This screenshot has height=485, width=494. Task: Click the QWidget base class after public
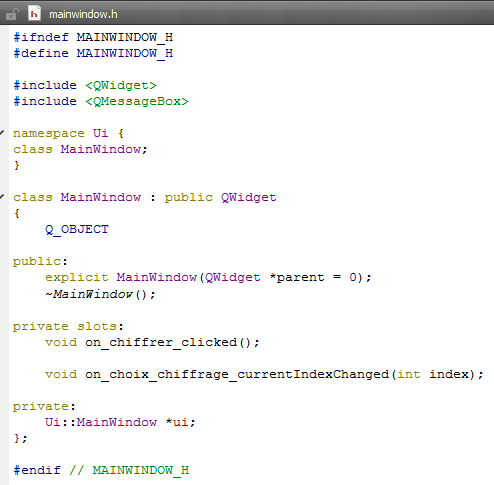pos(248,197)
